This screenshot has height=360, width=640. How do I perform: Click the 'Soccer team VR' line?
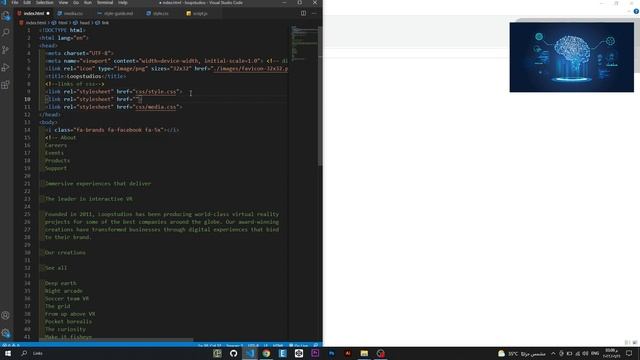pos(67,299)
